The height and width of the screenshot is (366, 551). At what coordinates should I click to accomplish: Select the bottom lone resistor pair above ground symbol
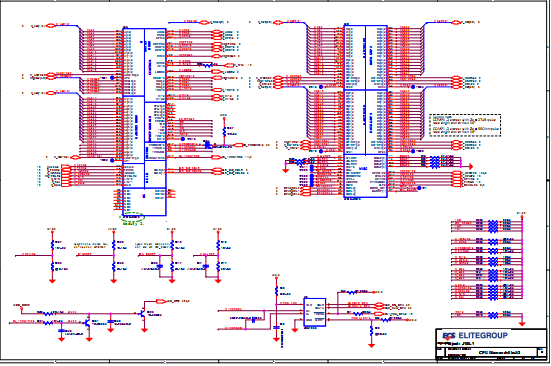coord(493,315)
